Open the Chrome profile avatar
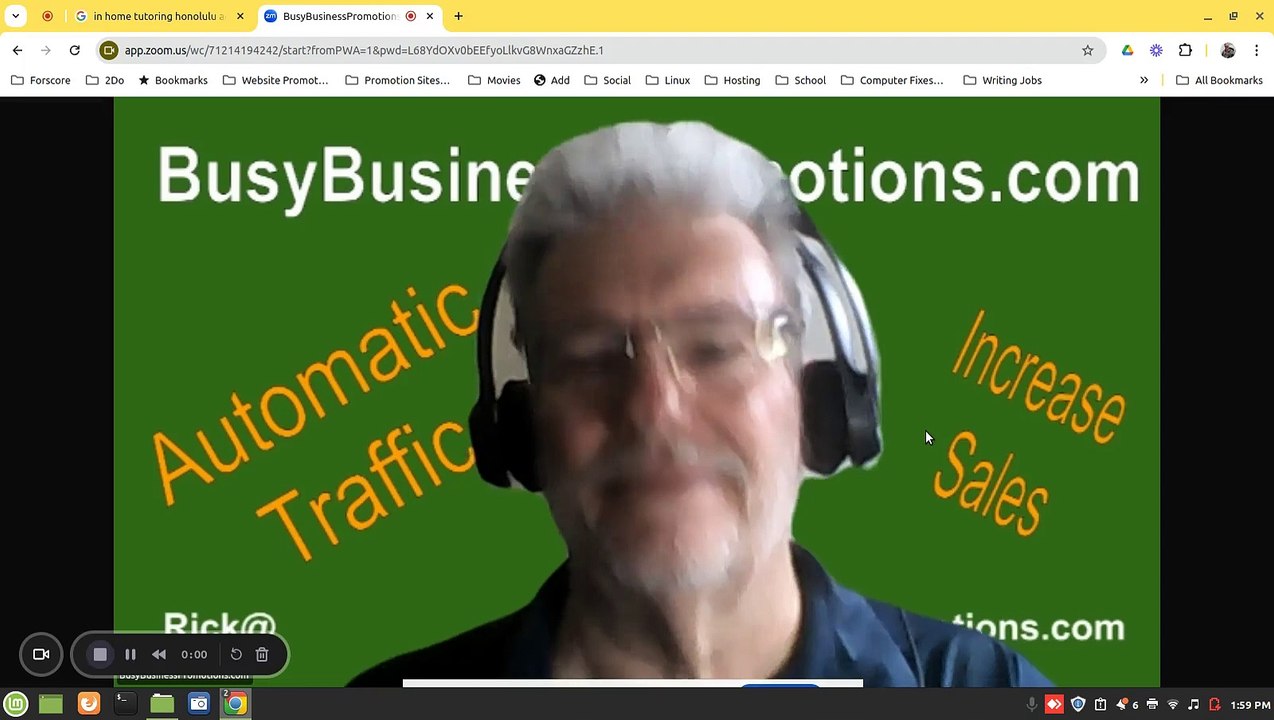This screenshot has height=720, width=1274. pyautogui.click(x=1228, y=50)
